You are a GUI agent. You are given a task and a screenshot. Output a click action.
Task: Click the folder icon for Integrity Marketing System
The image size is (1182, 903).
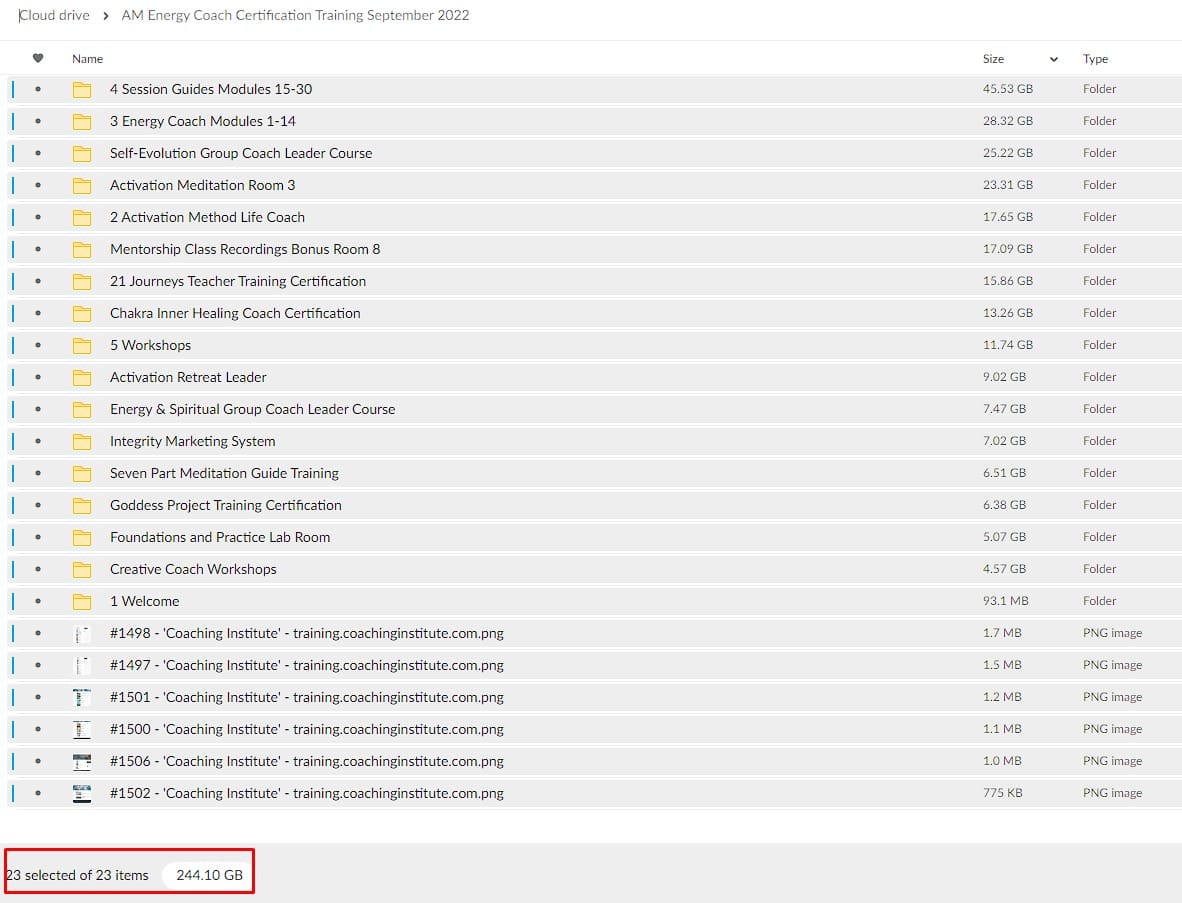pos(82,442)
